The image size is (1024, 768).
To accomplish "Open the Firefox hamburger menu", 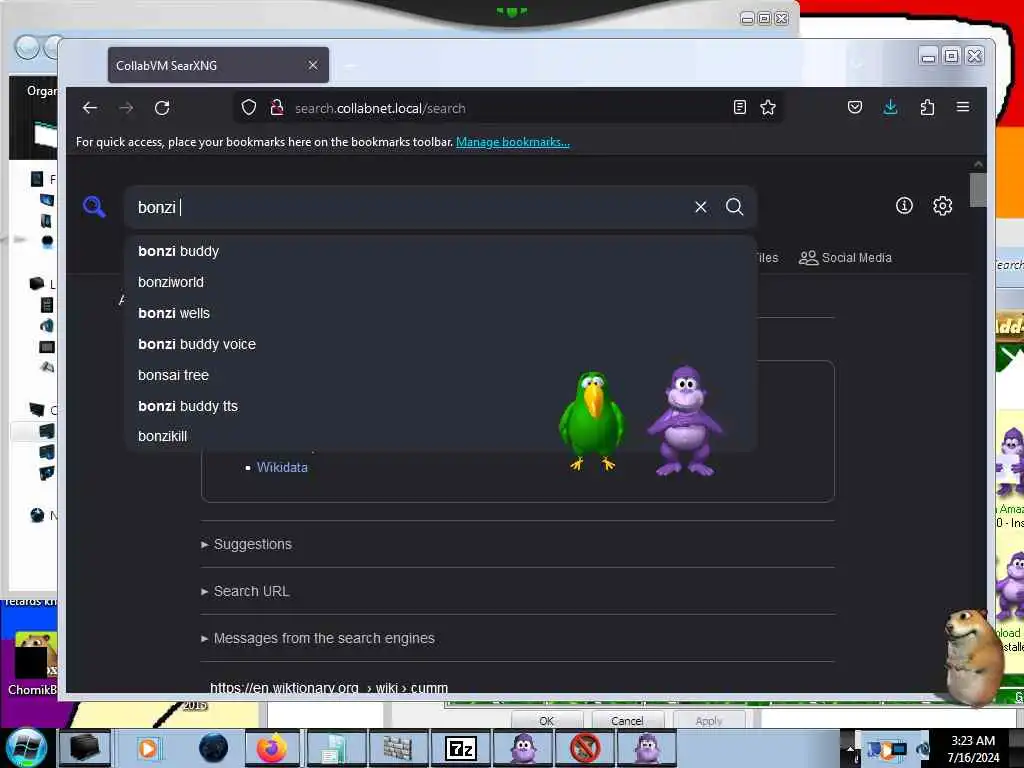I will (963, 107).
